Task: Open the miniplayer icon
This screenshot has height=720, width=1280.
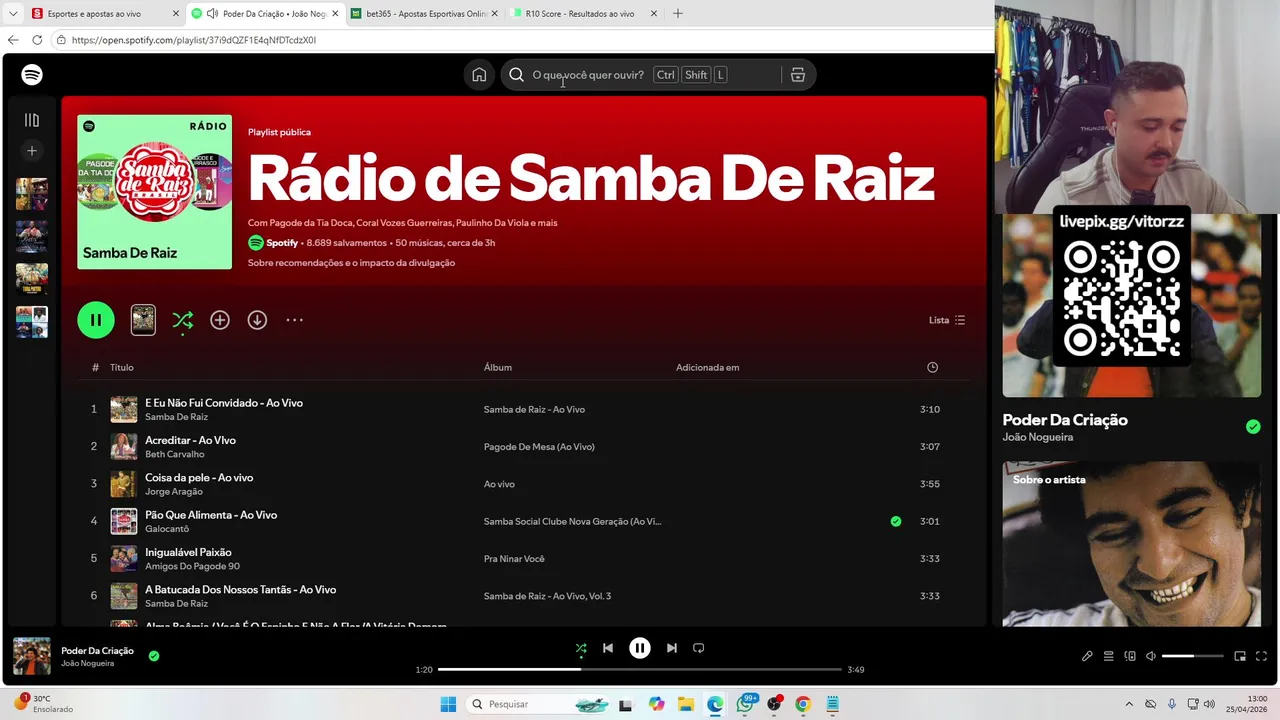Action: tap(1240, 656)
